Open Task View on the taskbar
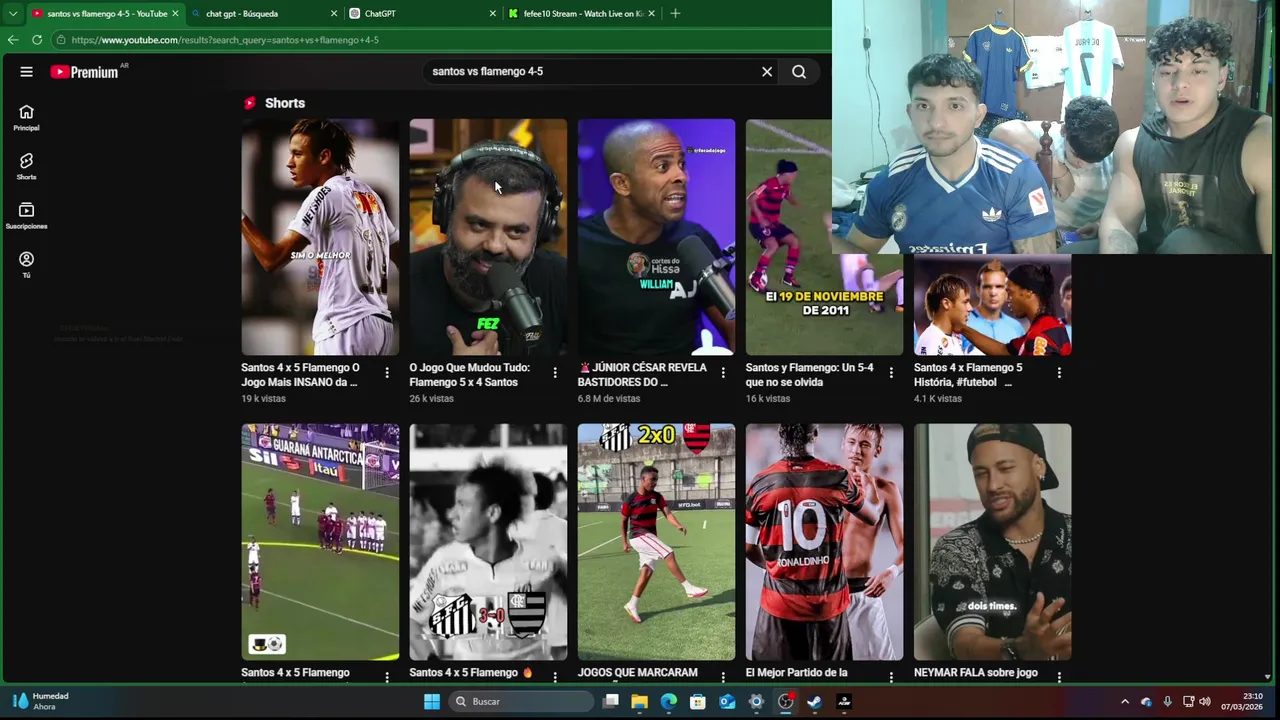 click(x=610, y=702)
